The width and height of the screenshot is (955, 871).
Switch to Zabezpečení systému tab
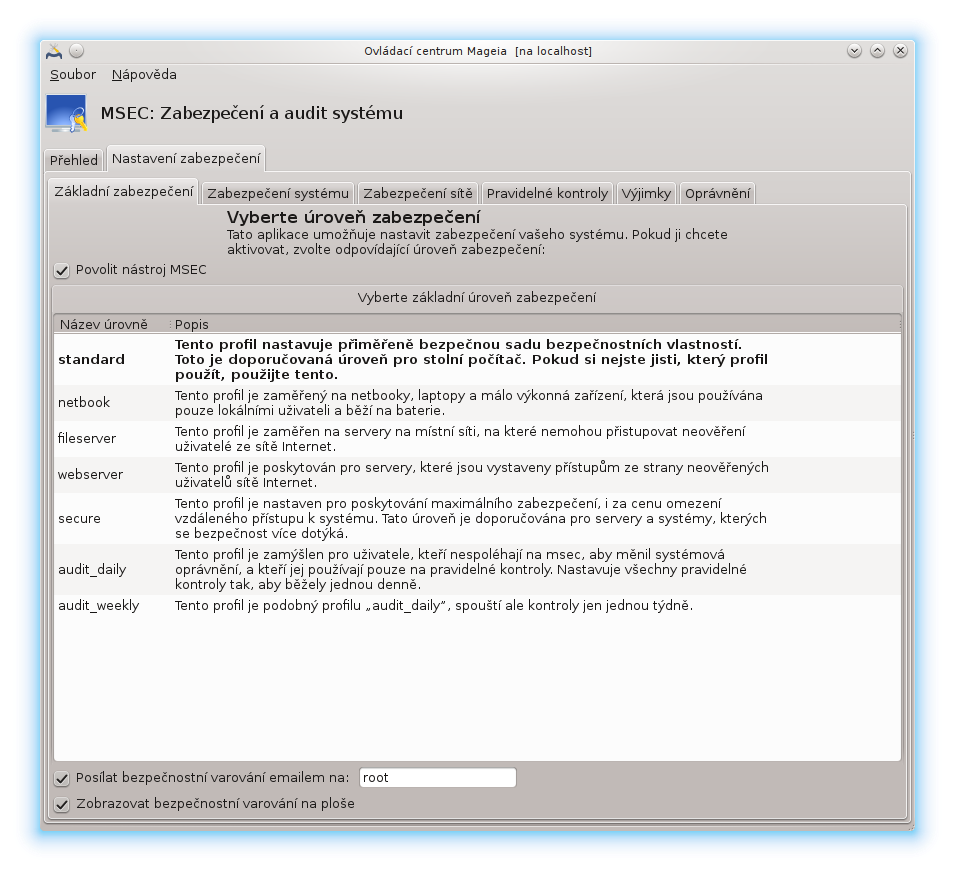point(278,193)
